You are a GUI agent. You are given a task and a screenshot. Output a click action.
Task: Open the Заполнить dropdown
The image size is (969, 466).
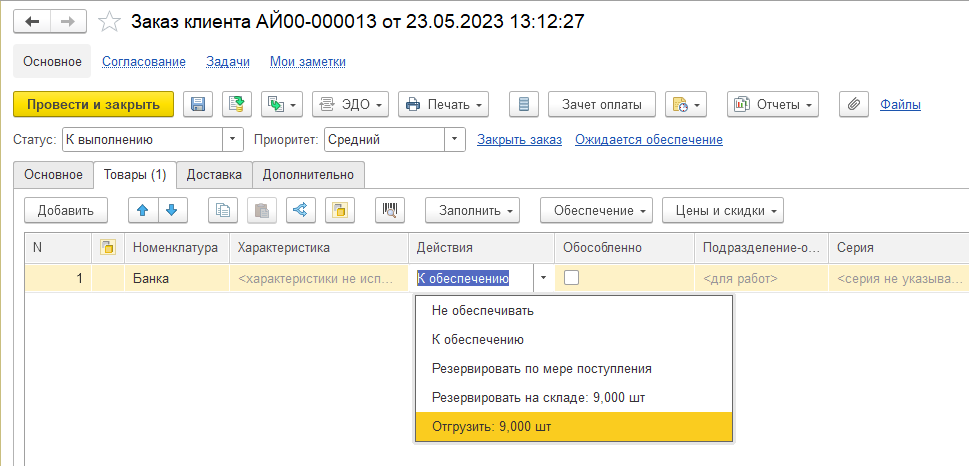pyautogui.click(x=472, y=210)
